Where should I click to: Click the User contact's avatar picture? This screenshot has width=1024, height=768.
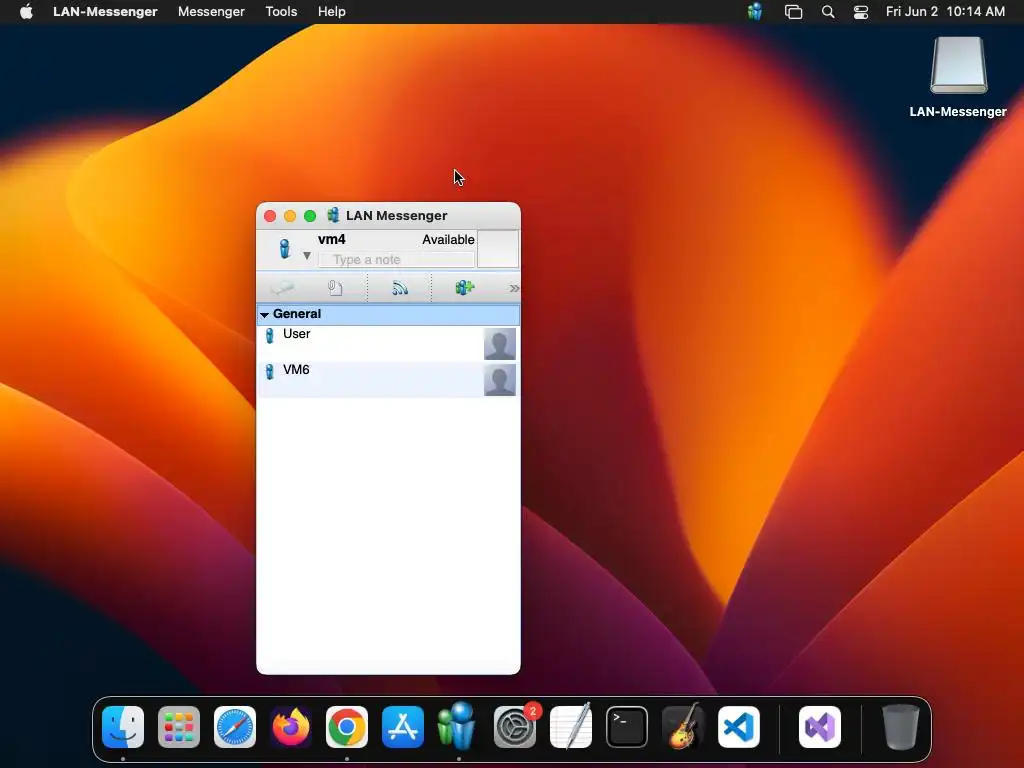(500, 344)
